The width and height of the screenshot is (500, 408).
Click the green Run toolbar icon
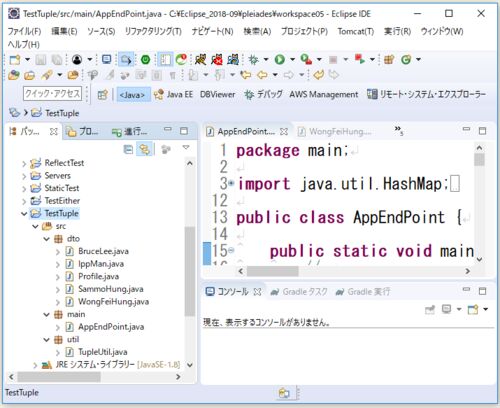pyautogui.click(x=280, y=60)
